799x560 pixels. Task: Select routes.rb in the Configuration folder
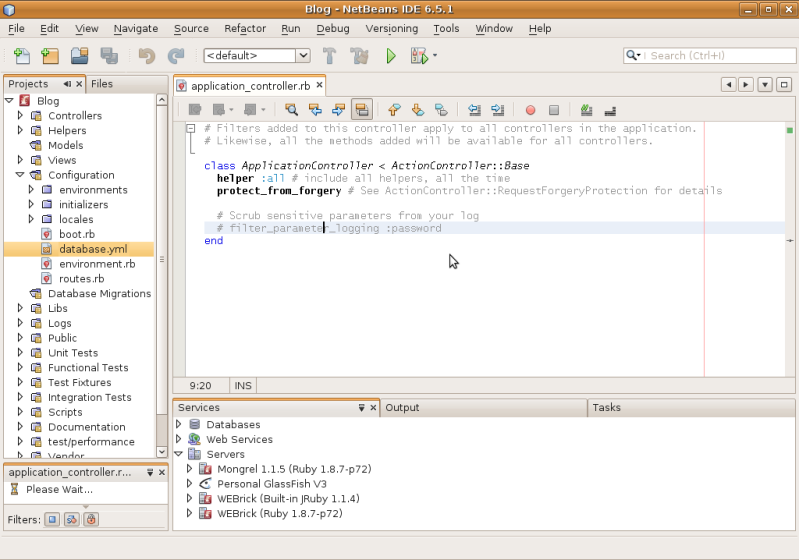pyautogui.click(x=81, y=279)
